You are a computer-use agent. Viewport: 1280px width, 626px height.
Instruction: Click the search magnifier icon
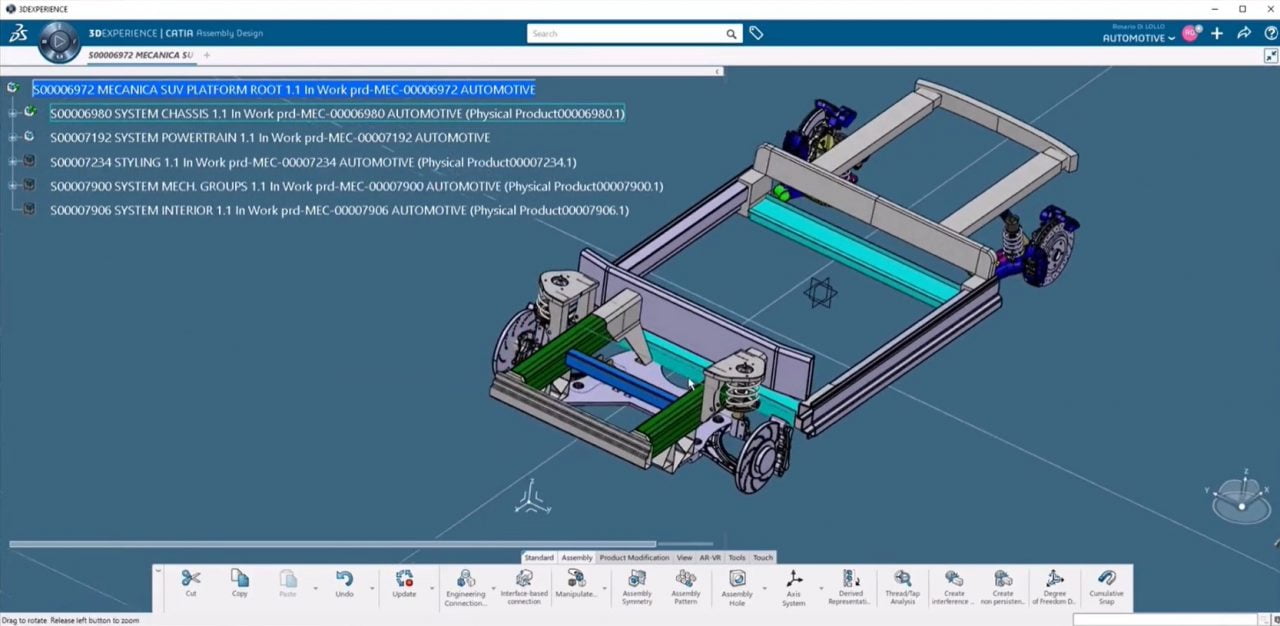(731, 34)
